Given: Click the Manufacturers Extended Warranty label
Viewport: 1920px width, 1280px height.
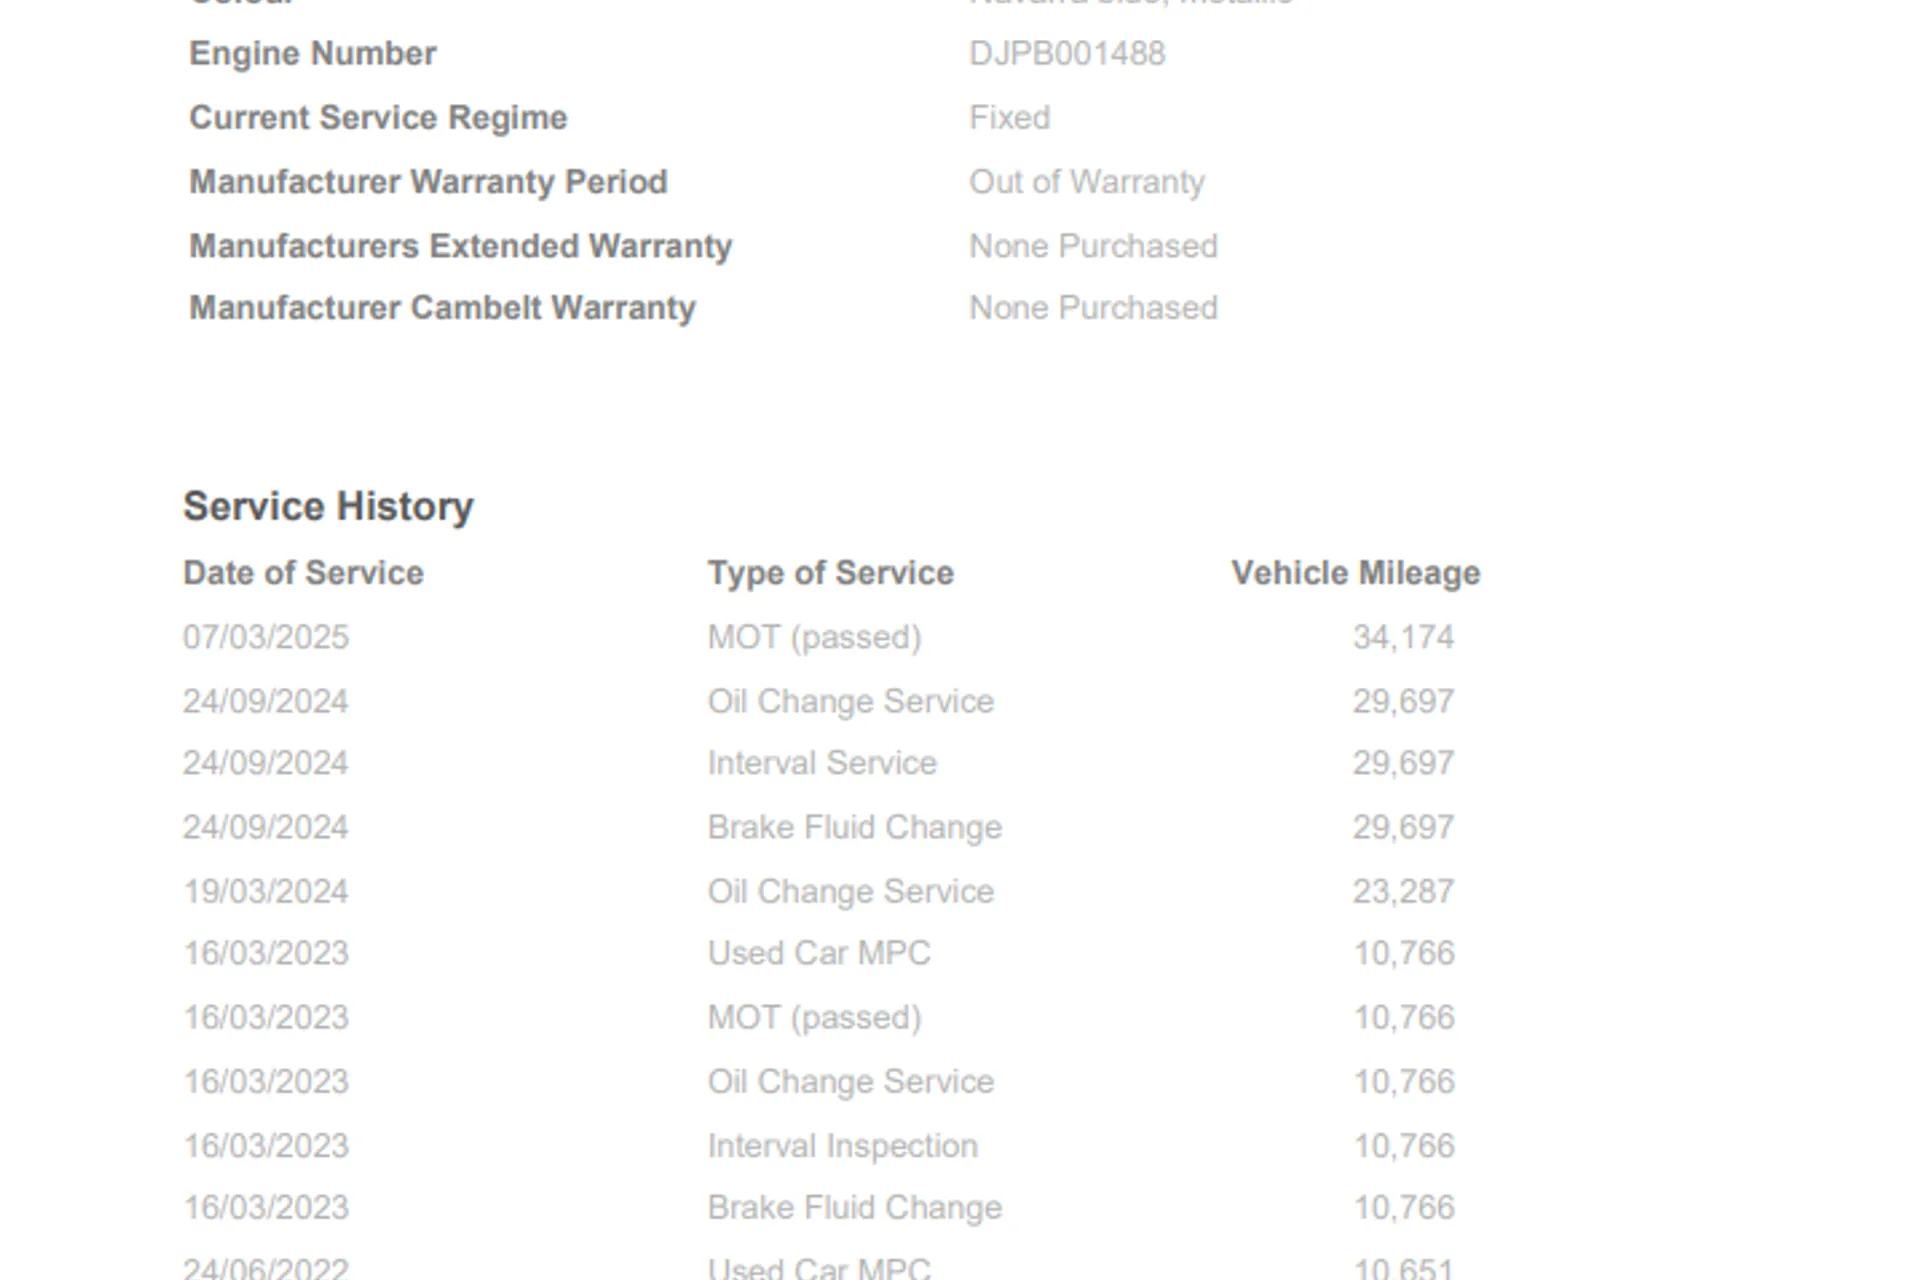Looking at the screenshot, I should (460, 246).
